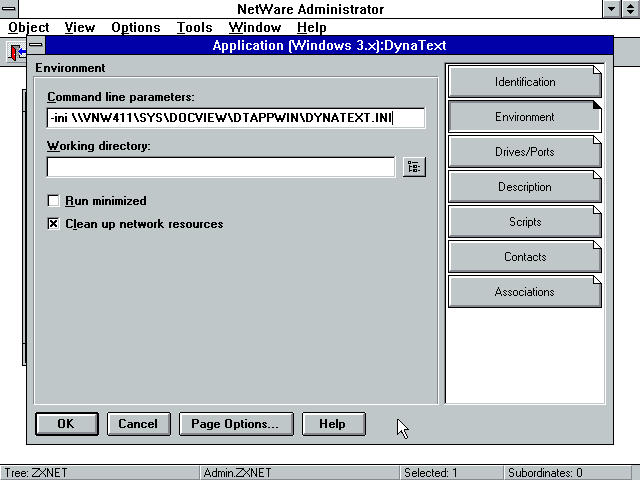The image size is (640, 480).
Task: Click the Cancel button
Action: click(138, 424)
